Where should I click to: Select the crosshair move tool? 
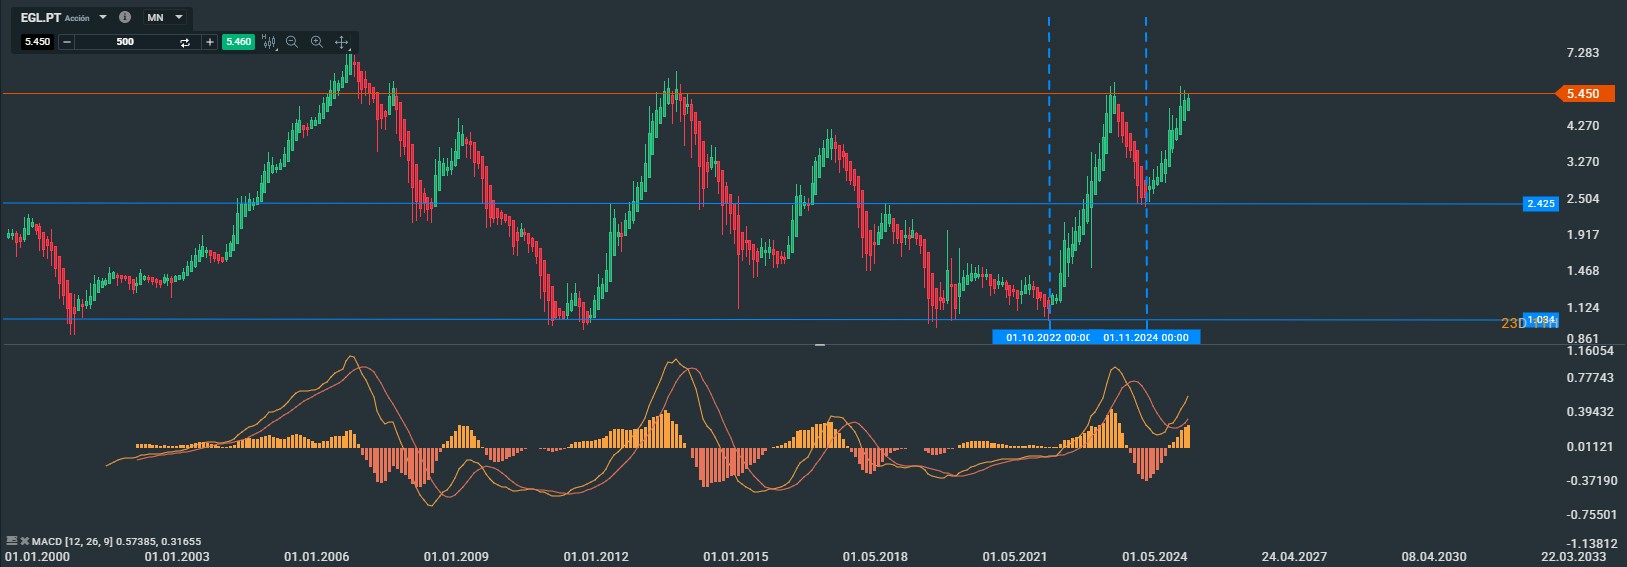341,42
